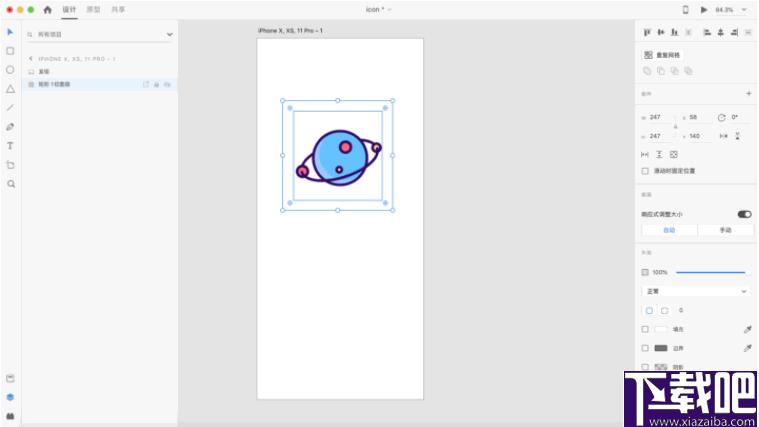Click the height input field 247
759x427 pixels.
[659, 137]
